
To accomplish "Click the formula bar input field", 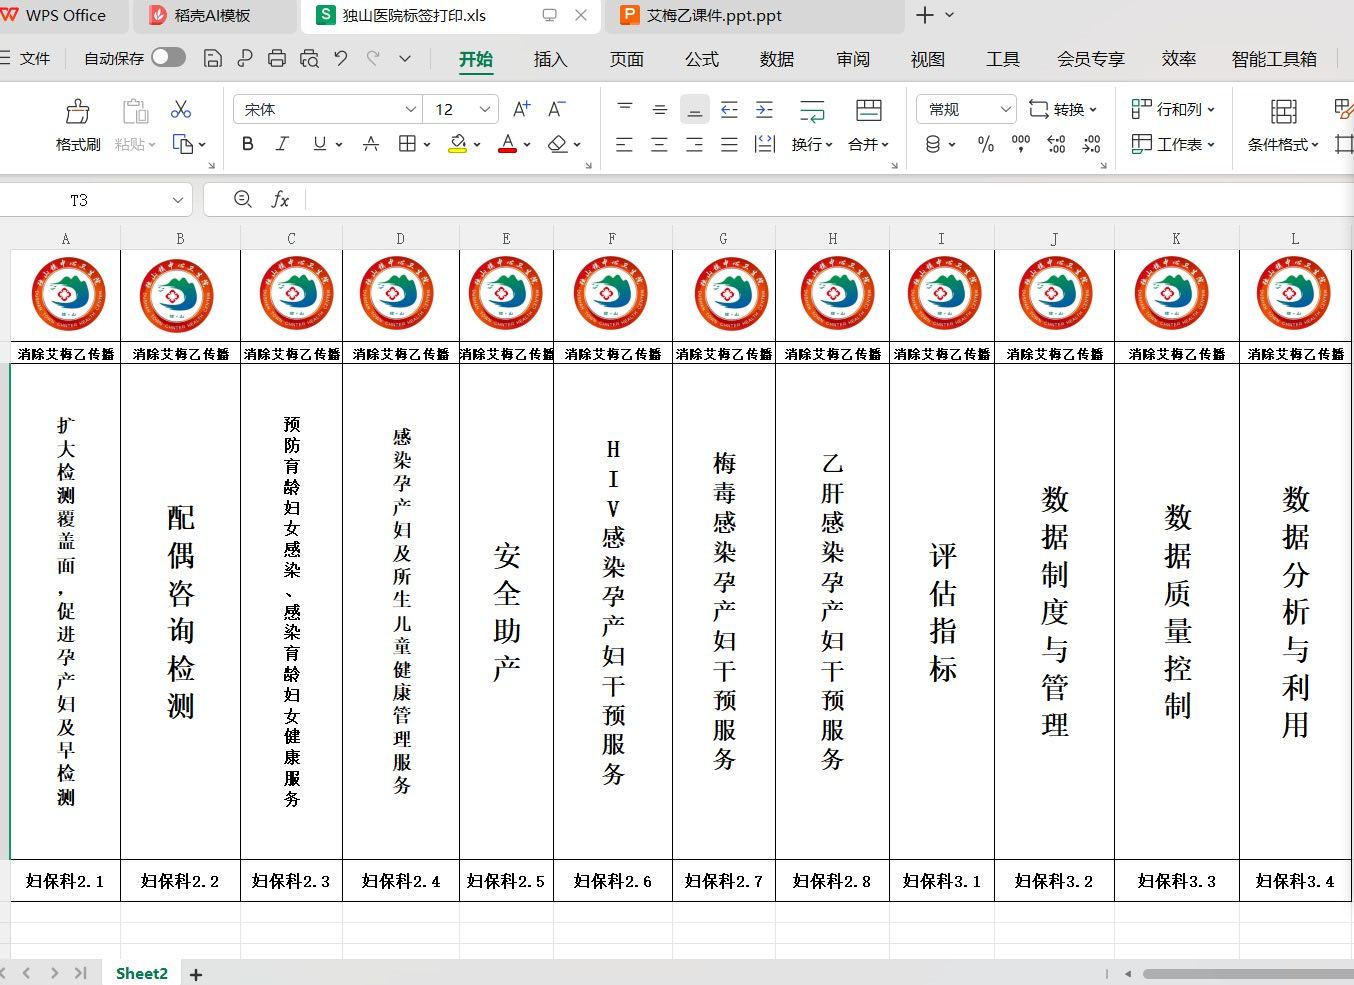I will point(828,200).
